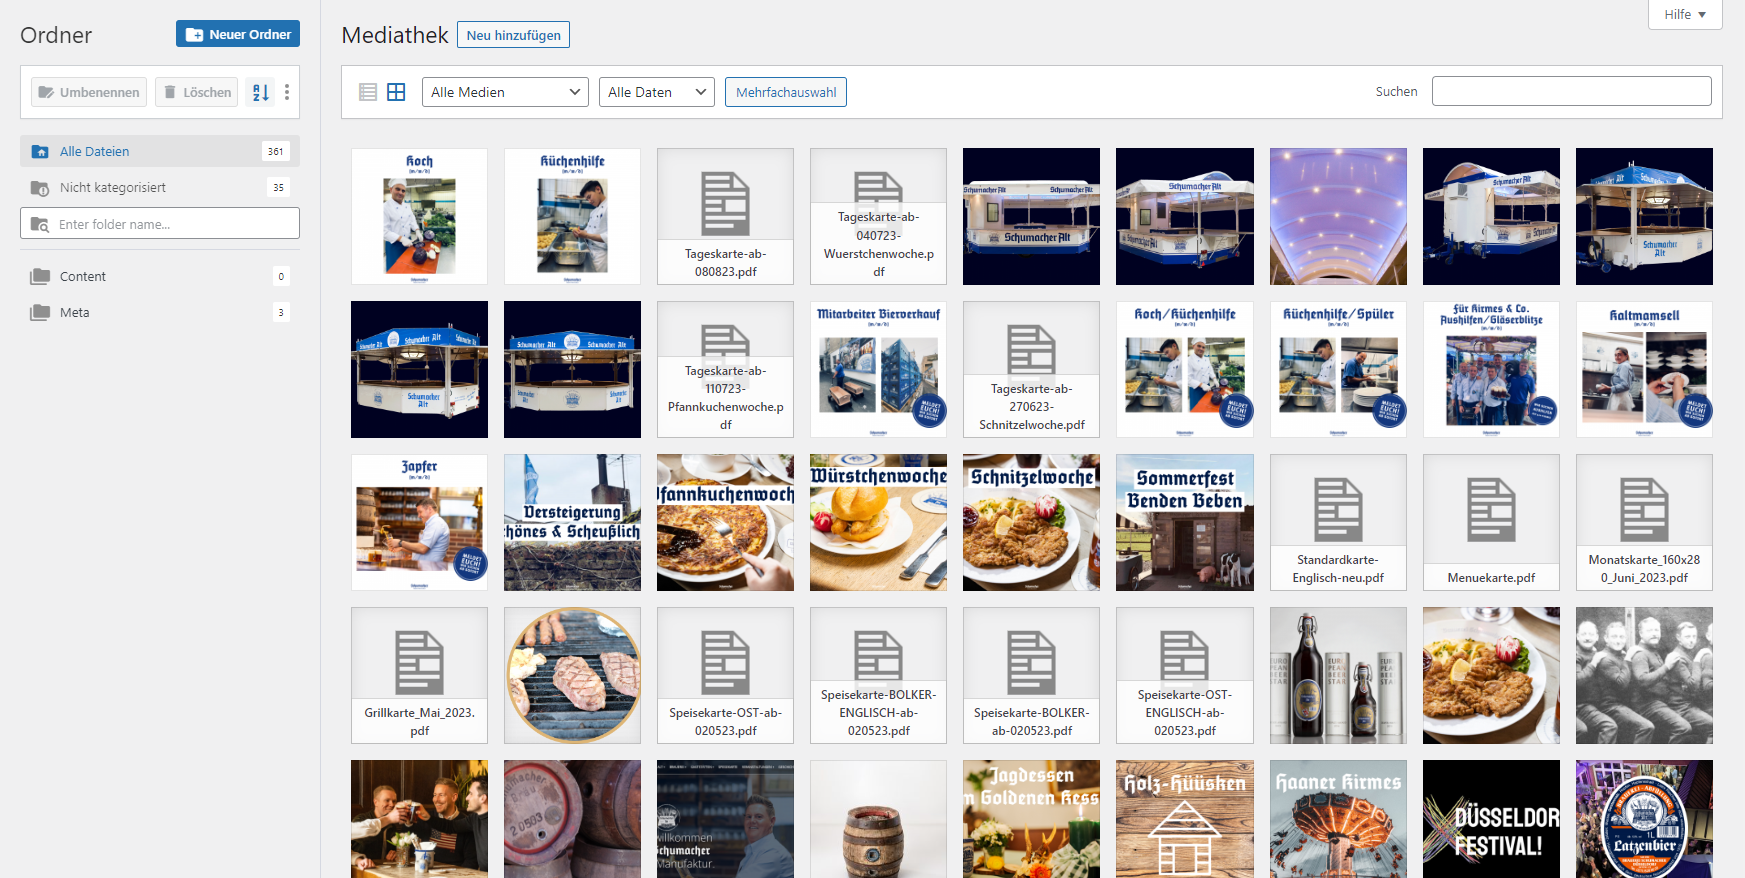Open the Alle Medien filter dropdown
The image size is (1745, 878).
505,92
